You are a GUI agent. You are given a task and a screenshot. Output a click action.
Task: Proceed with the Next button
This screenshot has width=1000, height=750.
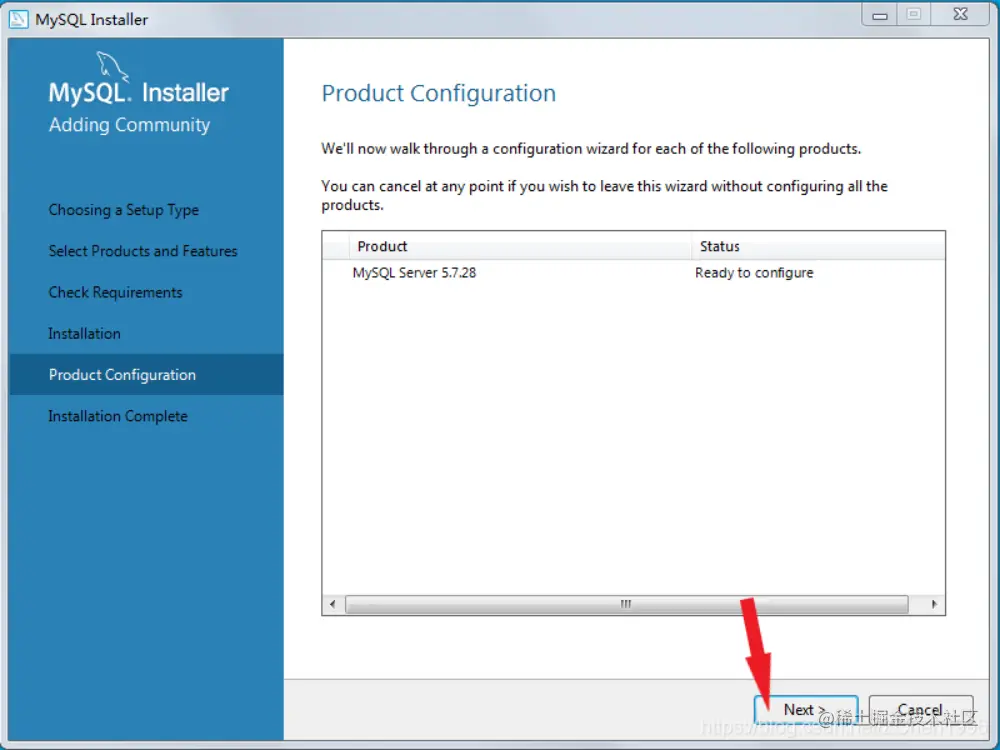click(x=805, y=710)
